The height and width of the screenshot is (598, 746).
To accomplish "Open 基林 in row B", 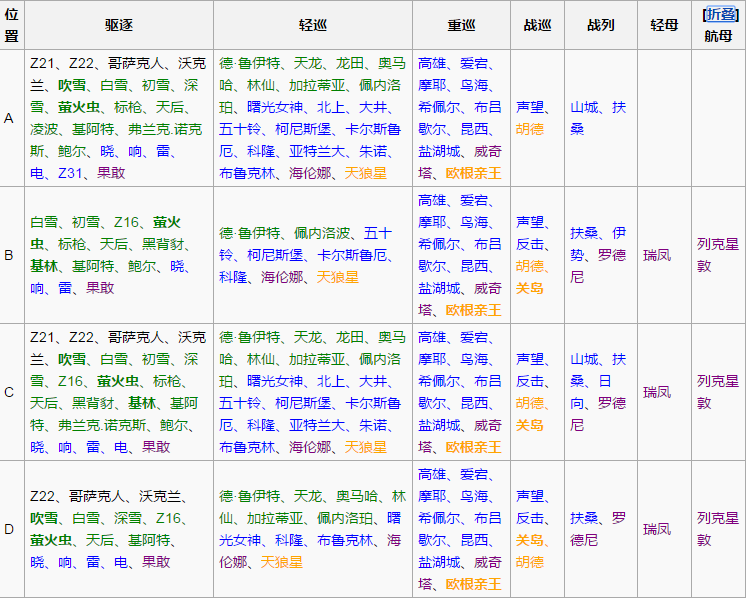I will click(x=44, y=266).
